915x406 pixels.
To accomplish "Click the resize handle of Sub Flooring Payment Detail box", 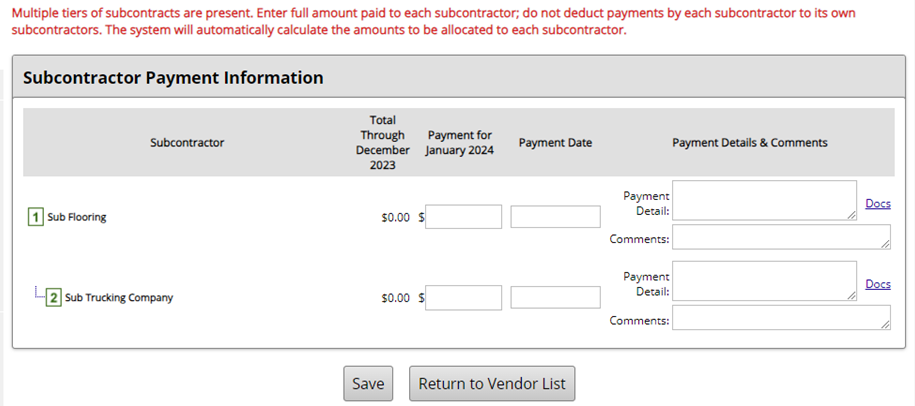I will click(x=852, y=215).
